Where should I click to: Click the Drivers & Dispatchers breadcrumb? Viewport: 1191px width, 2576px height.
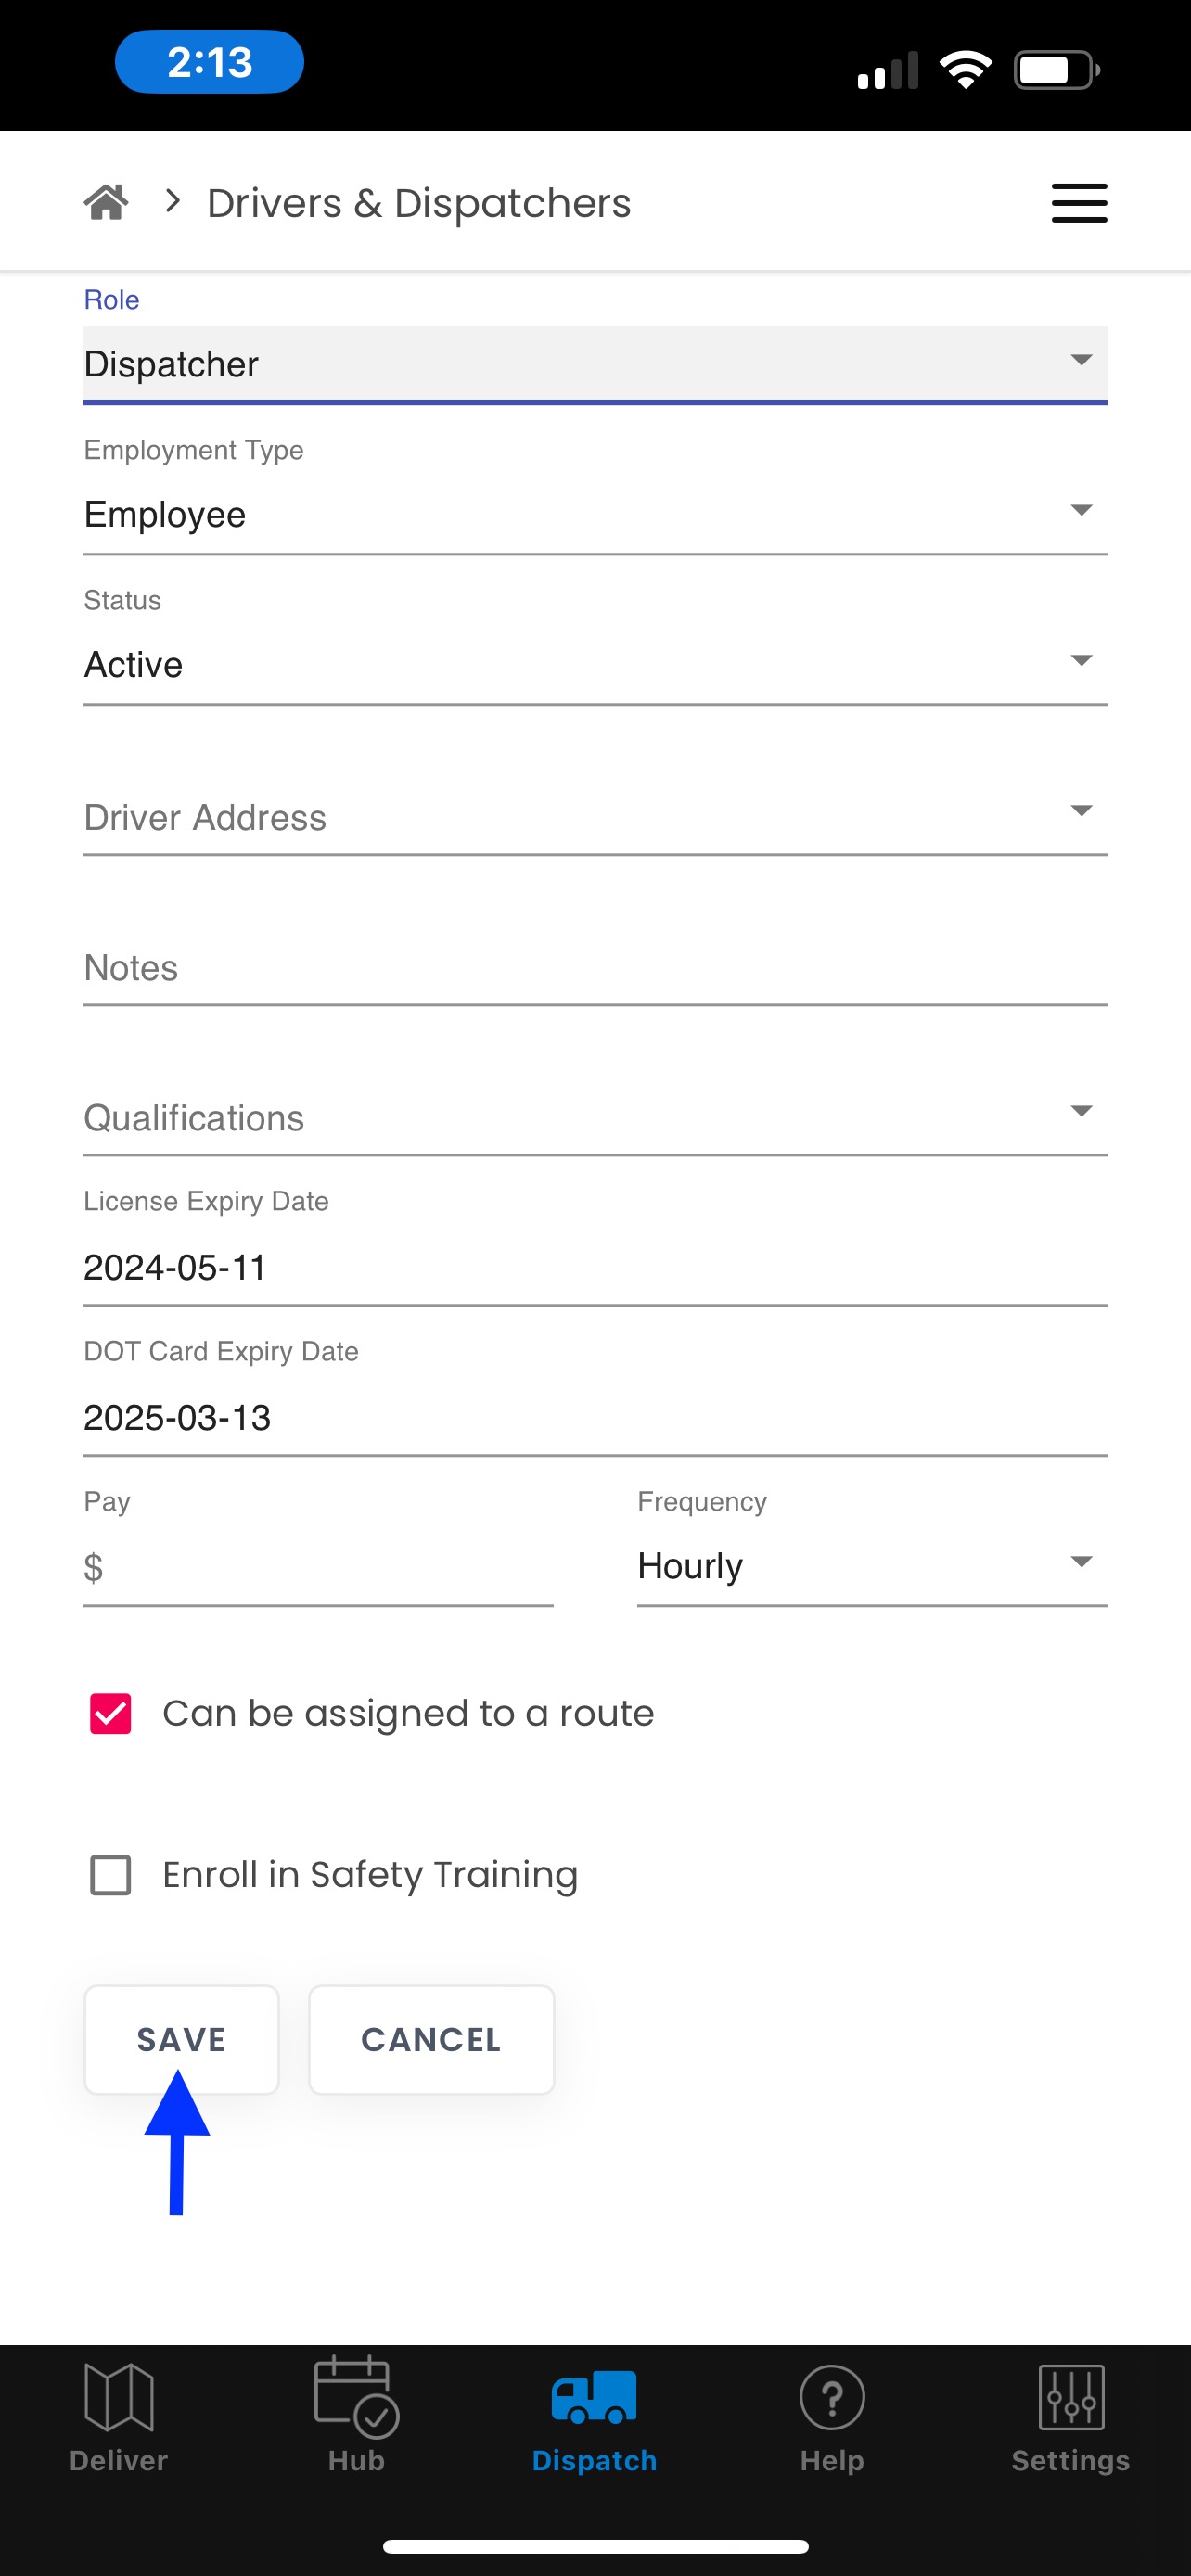pyautogui.click(x=419, y=203)
